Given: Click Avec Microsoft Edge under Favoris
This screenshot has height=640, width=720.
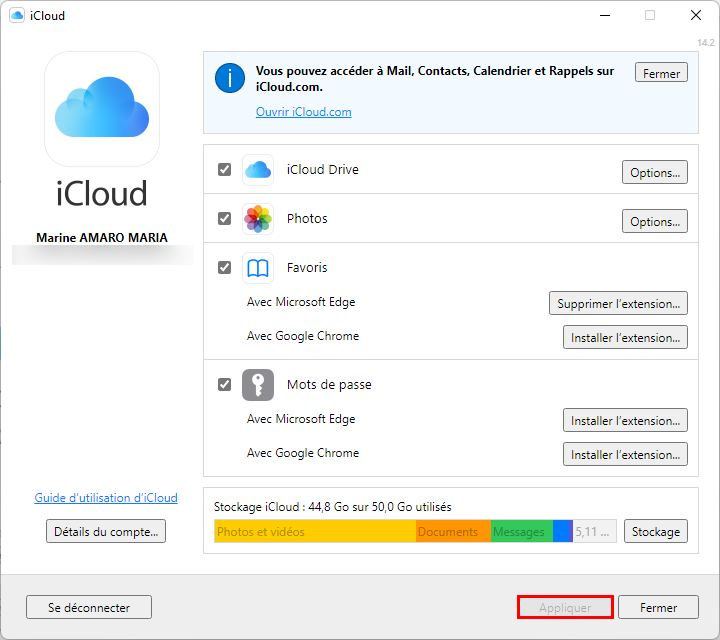Looking at the screenshot, I should [301, 302].
